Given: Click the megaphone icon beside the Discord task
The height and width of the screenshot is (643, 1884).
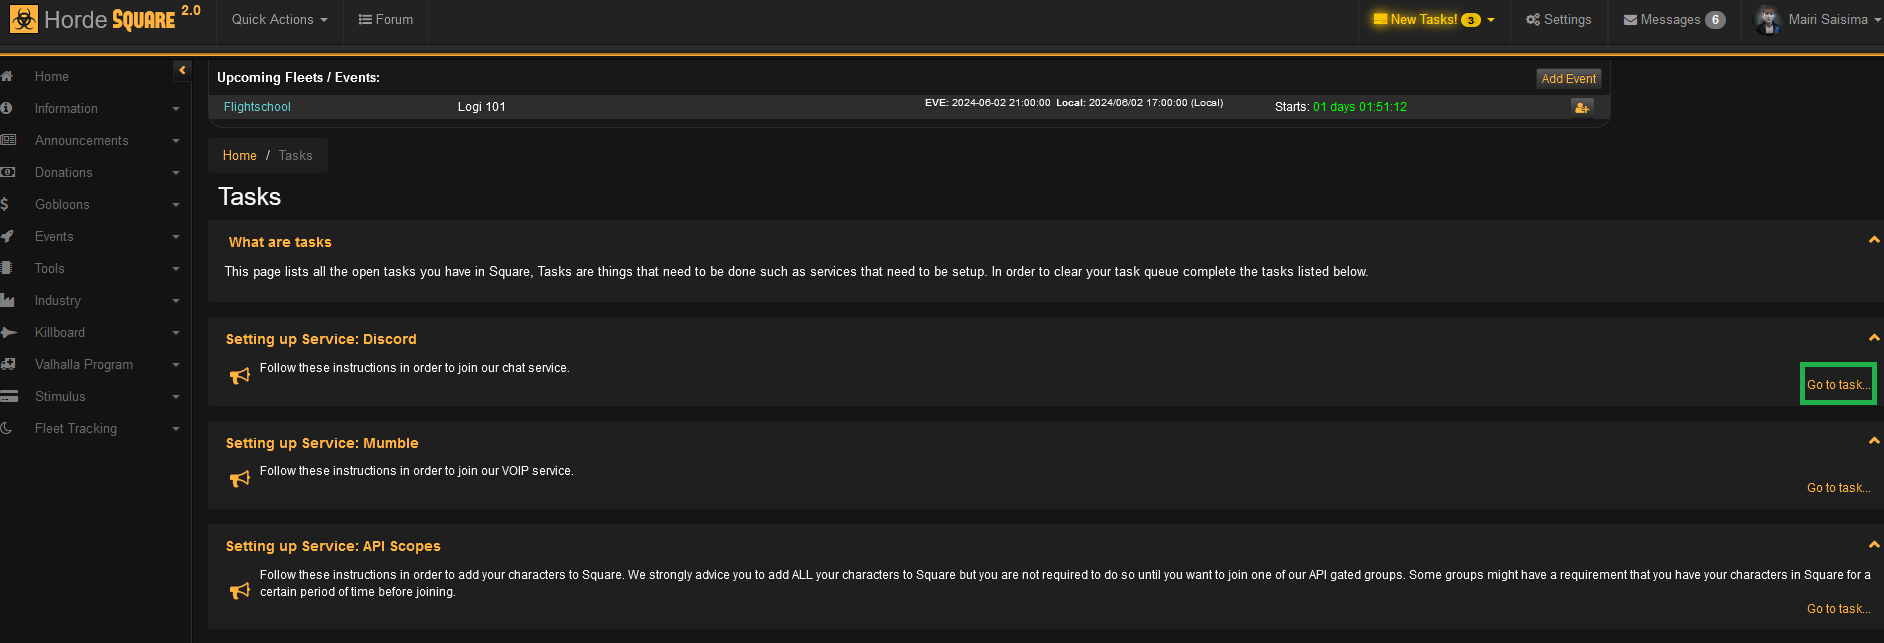Looking at the screenshot, I should [x=240, y=376].
